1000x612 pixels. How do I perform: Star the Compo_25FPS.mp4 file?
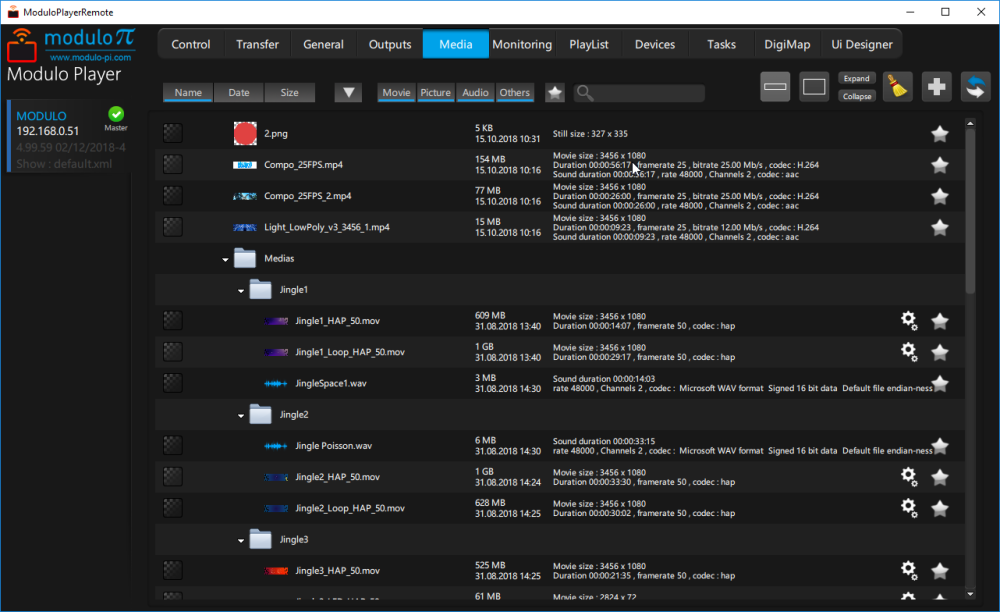coord(939,165)
